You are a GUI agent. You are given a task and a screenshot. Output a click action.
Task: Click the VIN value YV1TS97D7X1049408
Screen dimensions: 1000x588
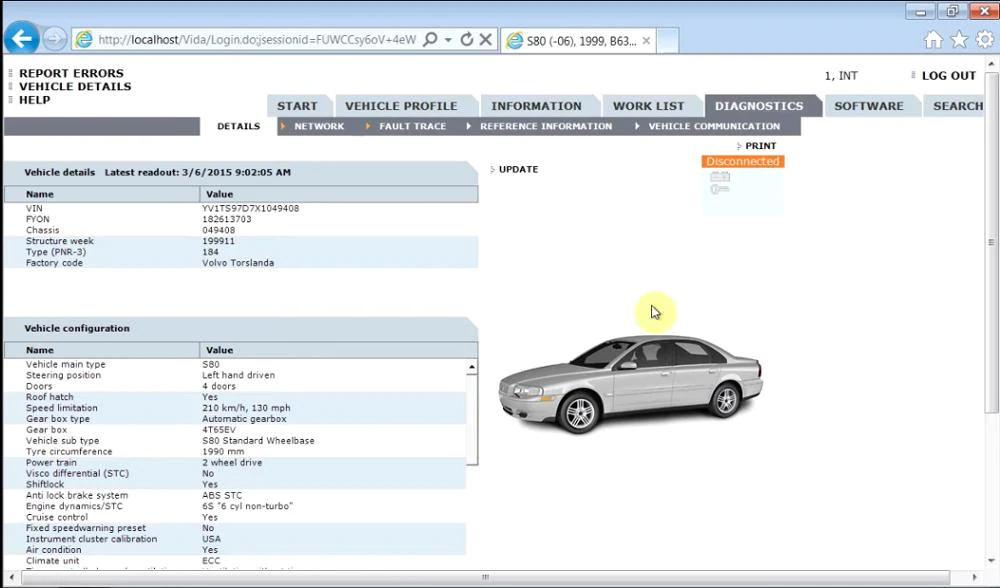coord(251,209)
